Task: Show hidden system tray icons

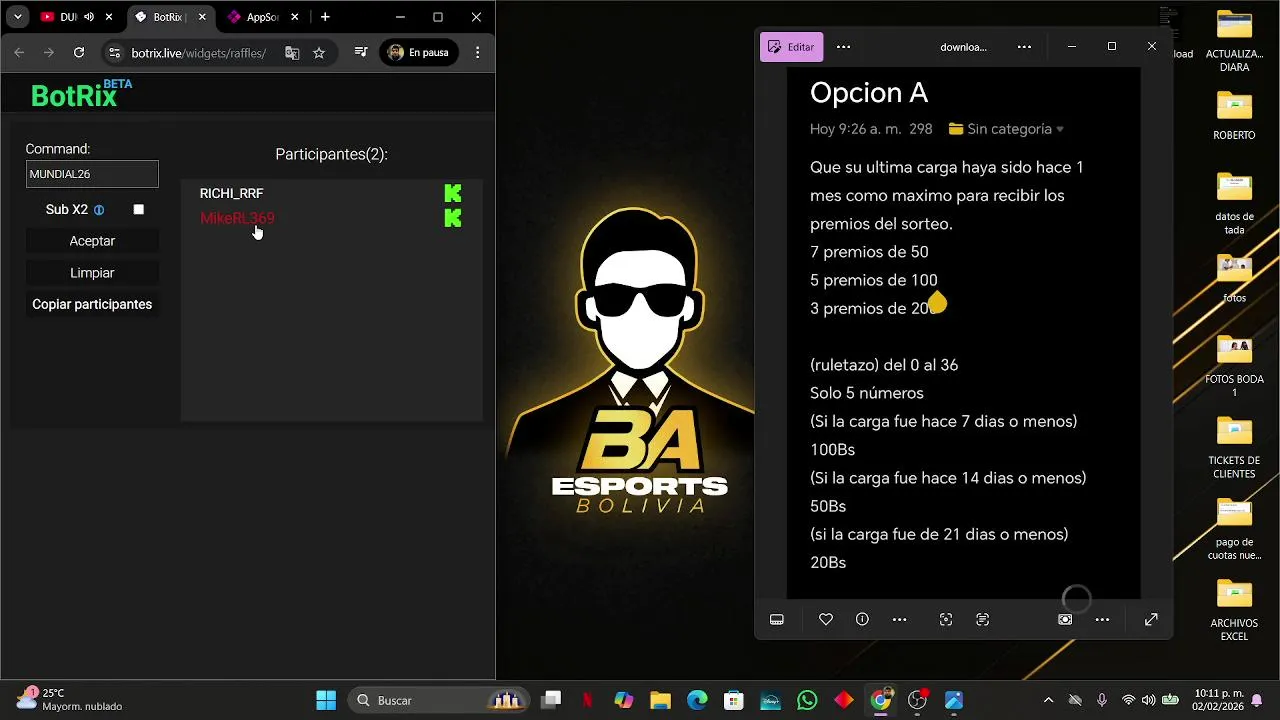Action: 1048,700
